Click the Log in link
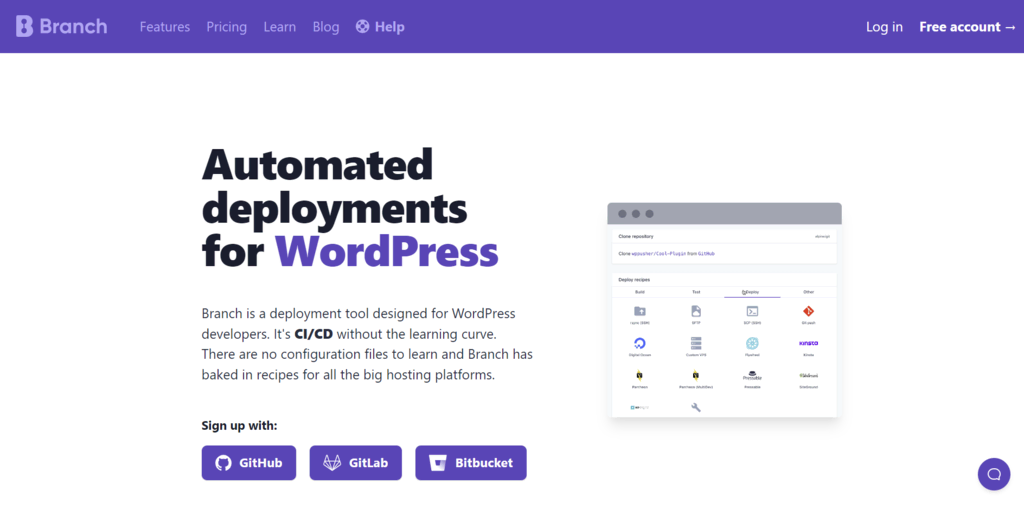1024x510 pixels. pyautogui.click(x=884, y=27)
